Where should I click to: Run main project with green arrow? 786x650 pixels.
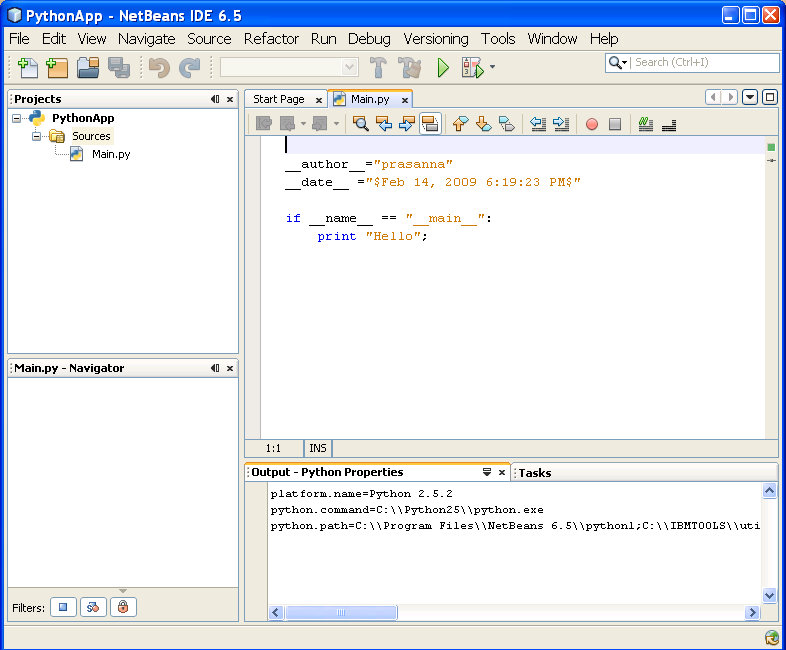click(x=443, y=68)
